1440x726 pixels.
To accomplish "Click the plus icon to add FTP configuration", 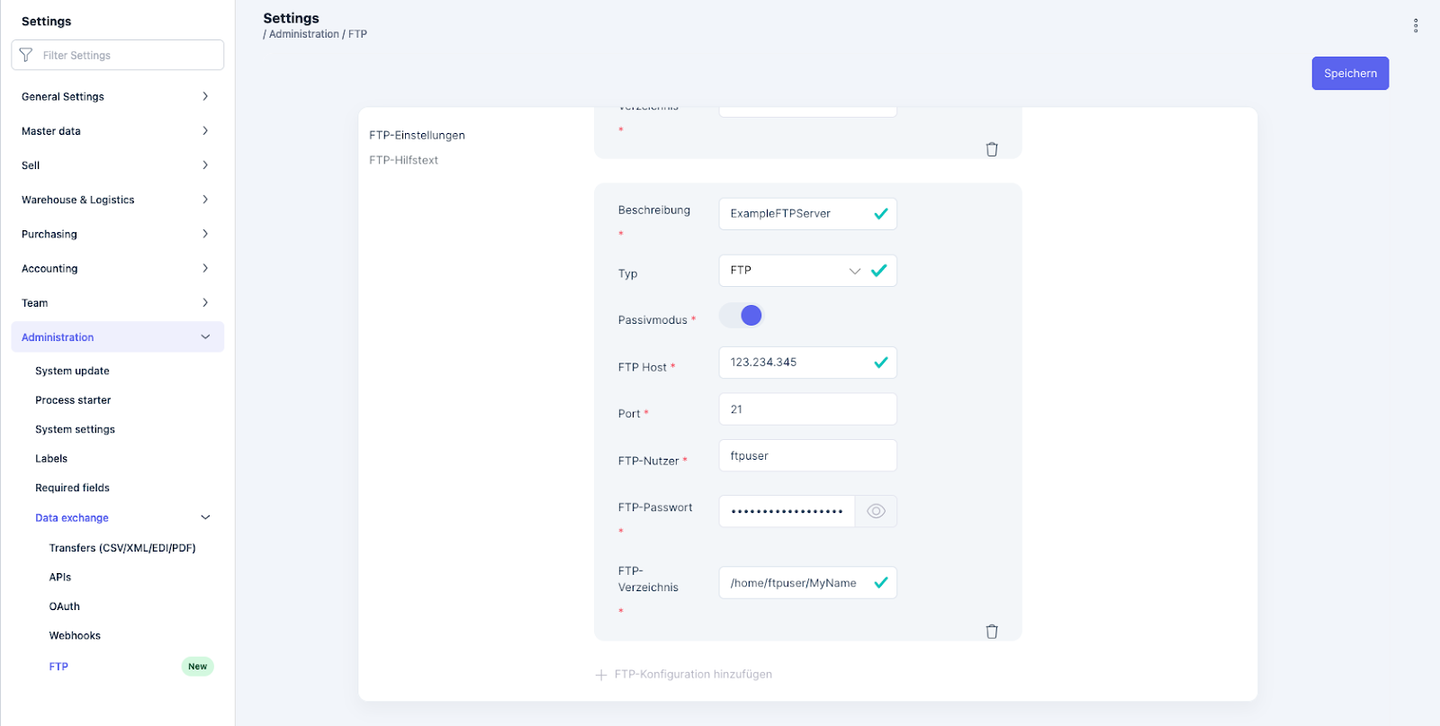I will pos(601,675).
